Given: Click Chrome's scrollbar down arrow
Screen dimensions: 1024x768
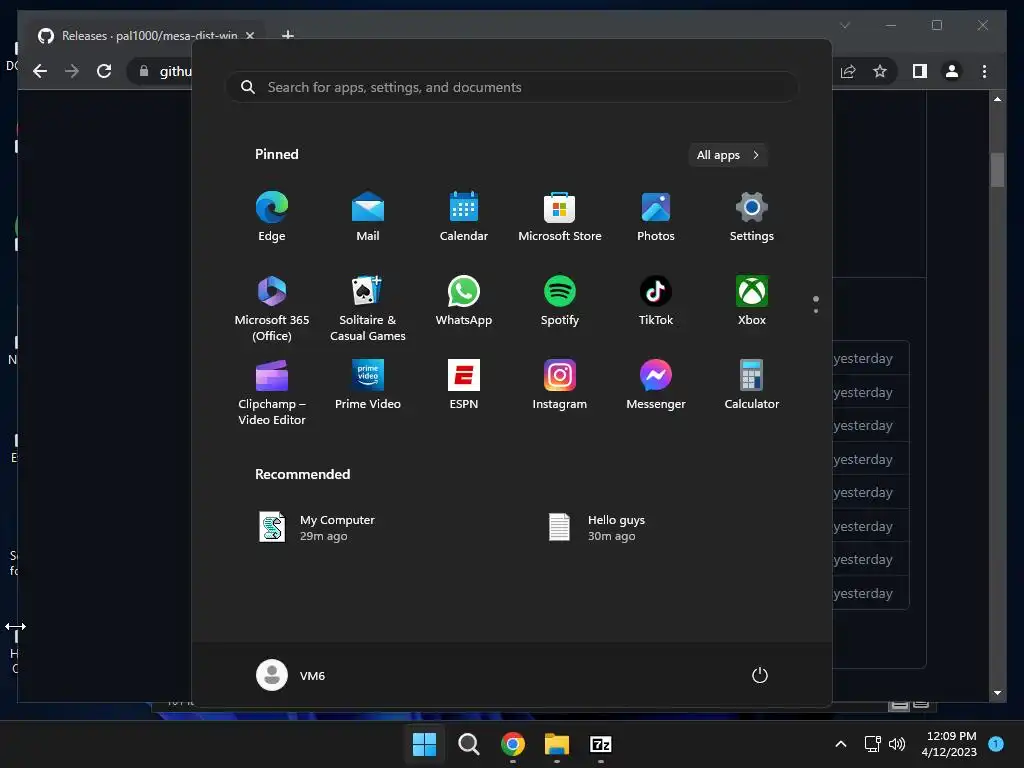Looking at the screenshot, I should pyautogui.click(x=997, y=693).
